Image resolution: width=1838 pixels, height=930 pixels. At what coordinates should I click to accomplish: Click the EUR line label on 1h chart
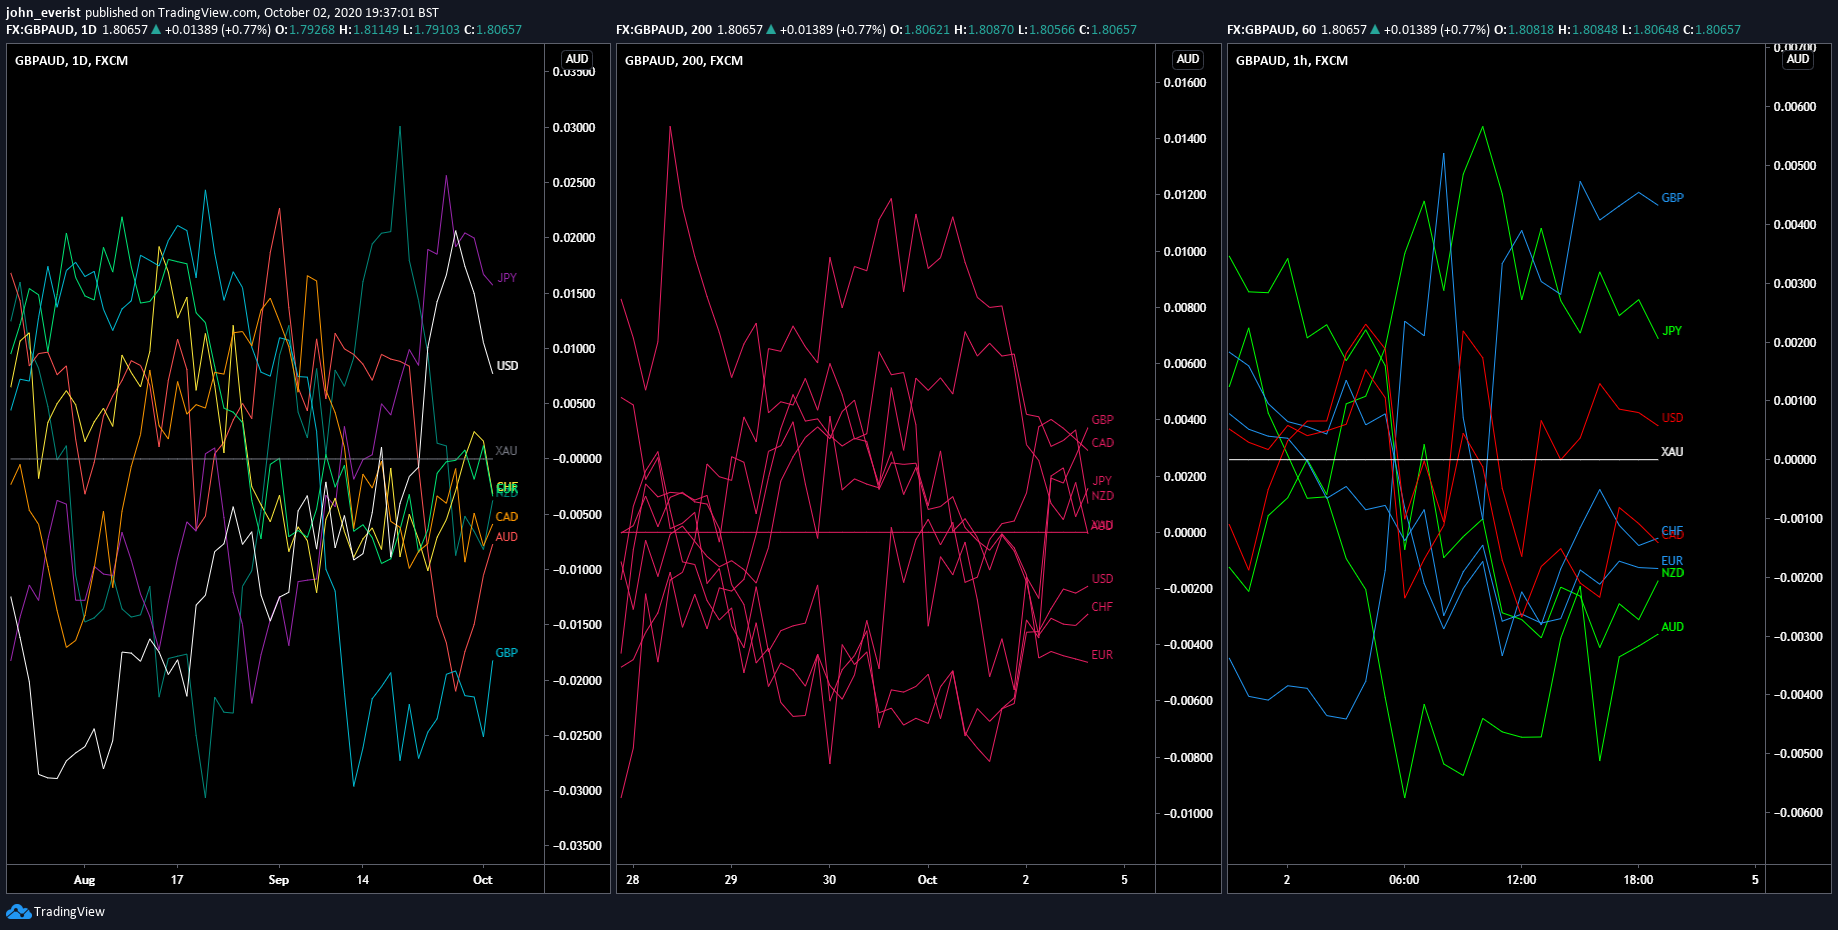(1672, 561)
